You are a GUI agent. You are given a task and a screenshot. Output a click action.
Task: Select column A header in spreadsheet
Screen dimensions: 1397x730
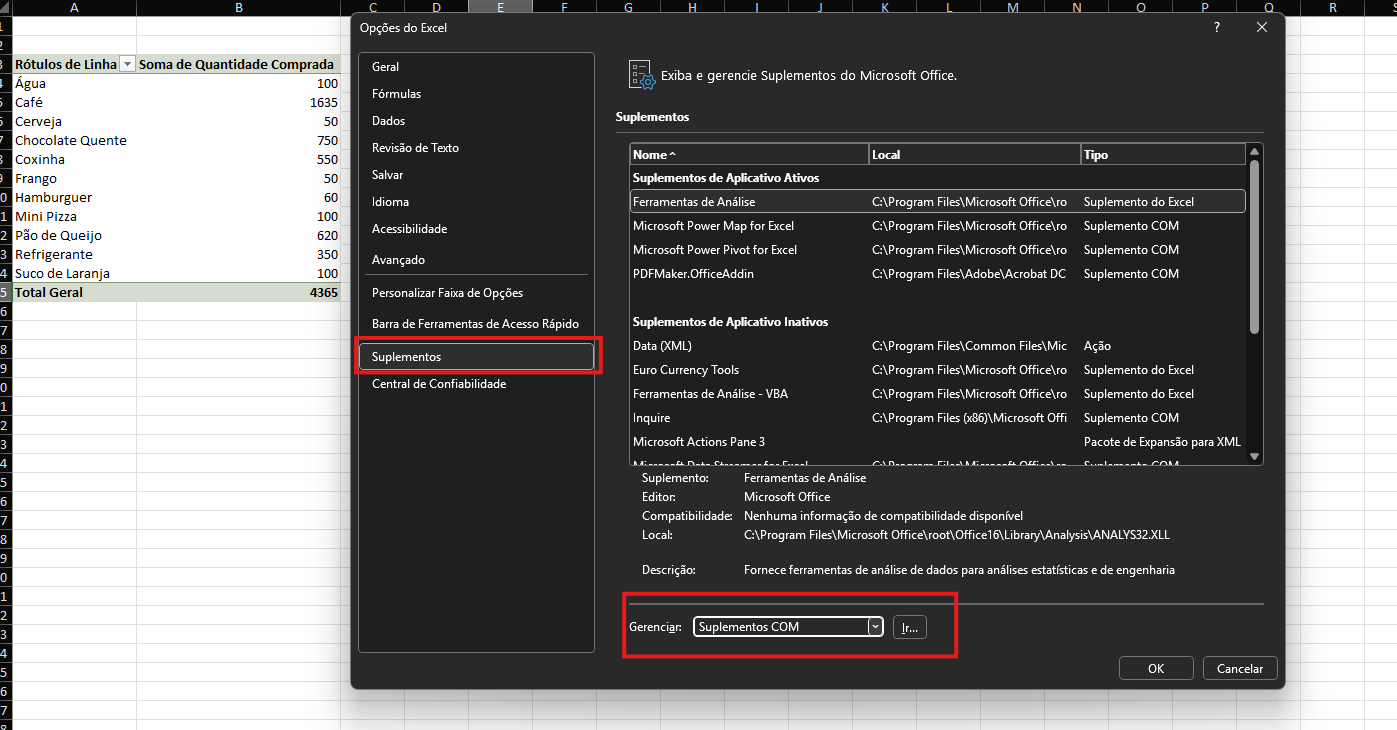75,8
